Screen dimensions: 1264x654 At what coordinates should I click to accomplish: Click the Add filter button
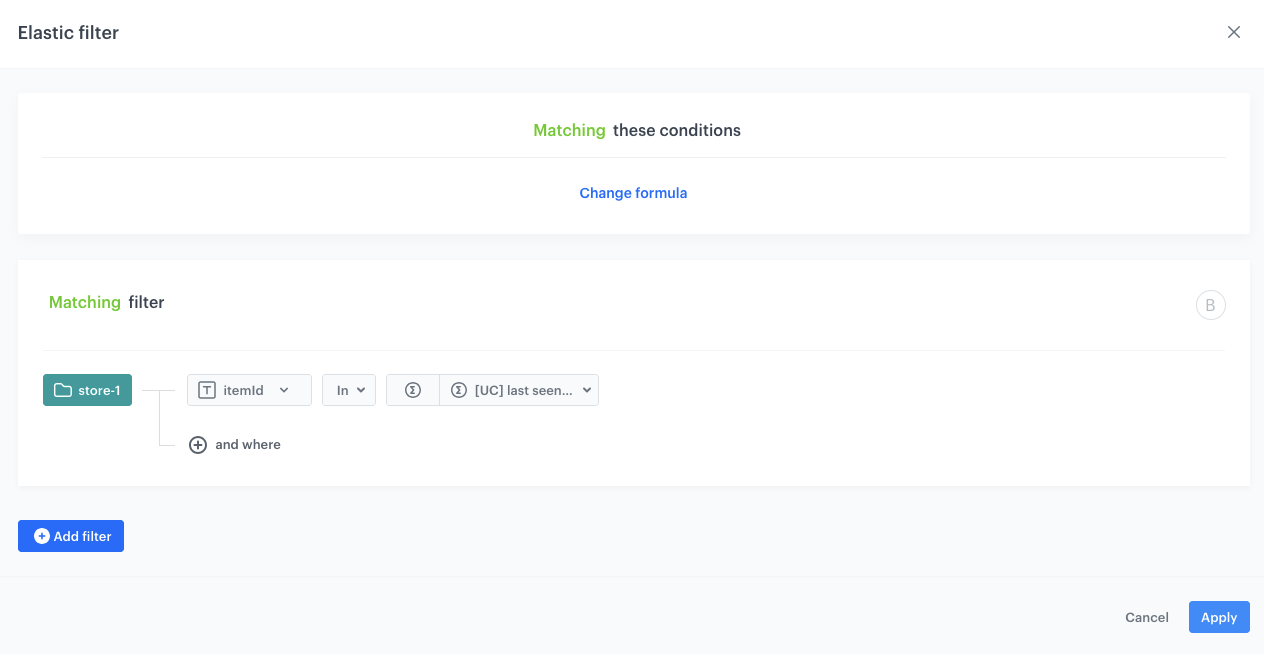pos(70,536)
